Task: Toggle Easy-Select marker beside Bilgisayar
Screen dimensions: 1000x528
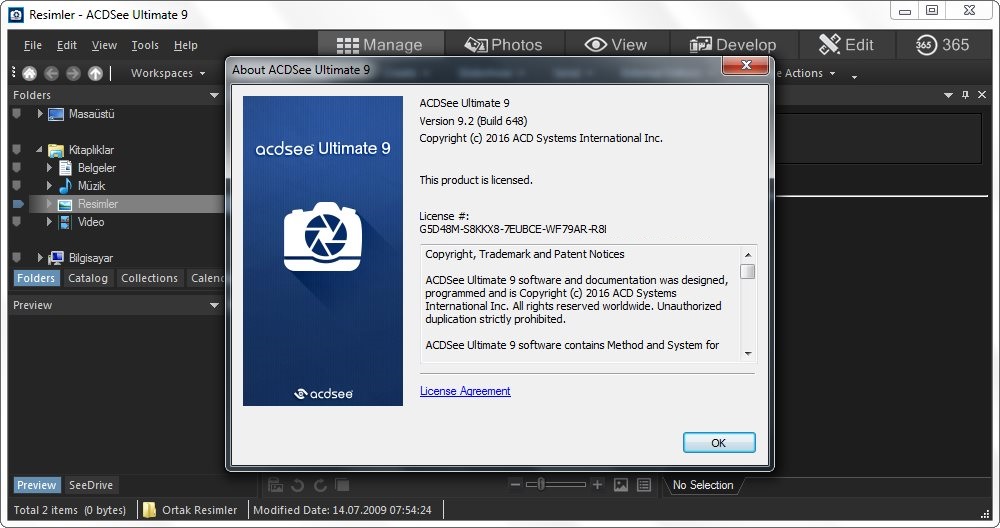Action: (x=17, y=258)
